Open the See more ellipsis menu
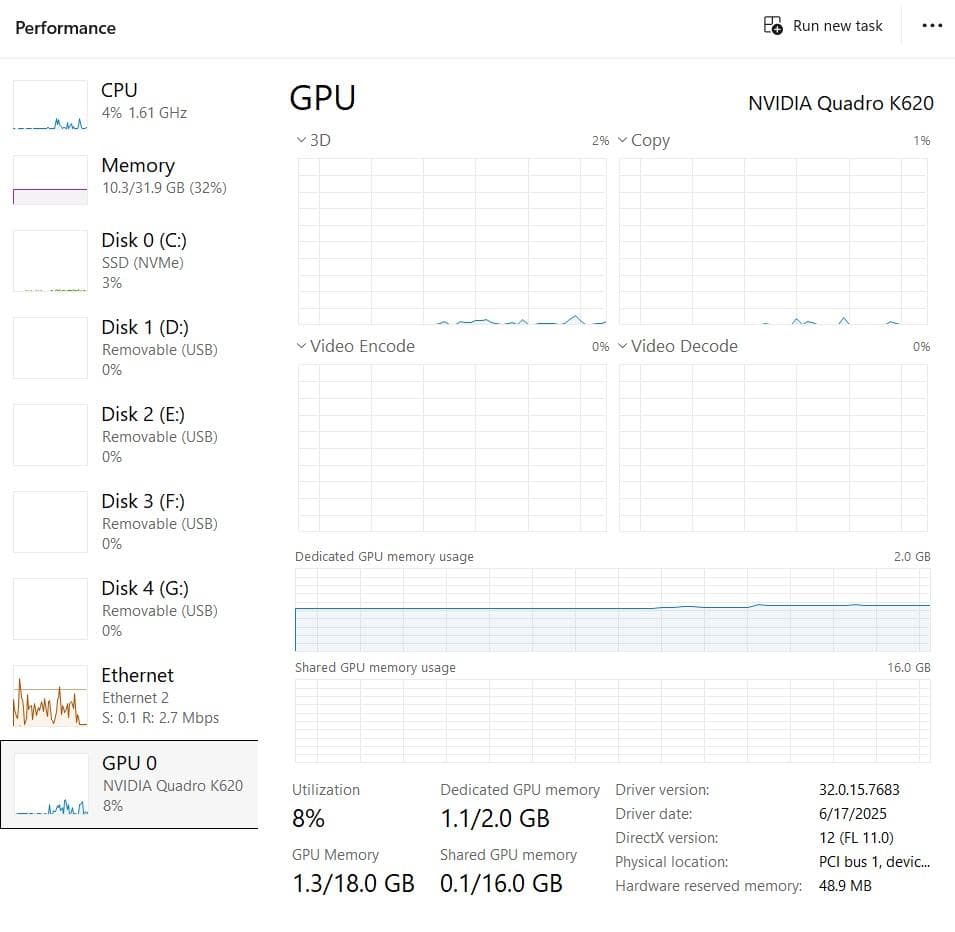The width and height of the screenshot is (955, 932). click(x=932, y=25)
